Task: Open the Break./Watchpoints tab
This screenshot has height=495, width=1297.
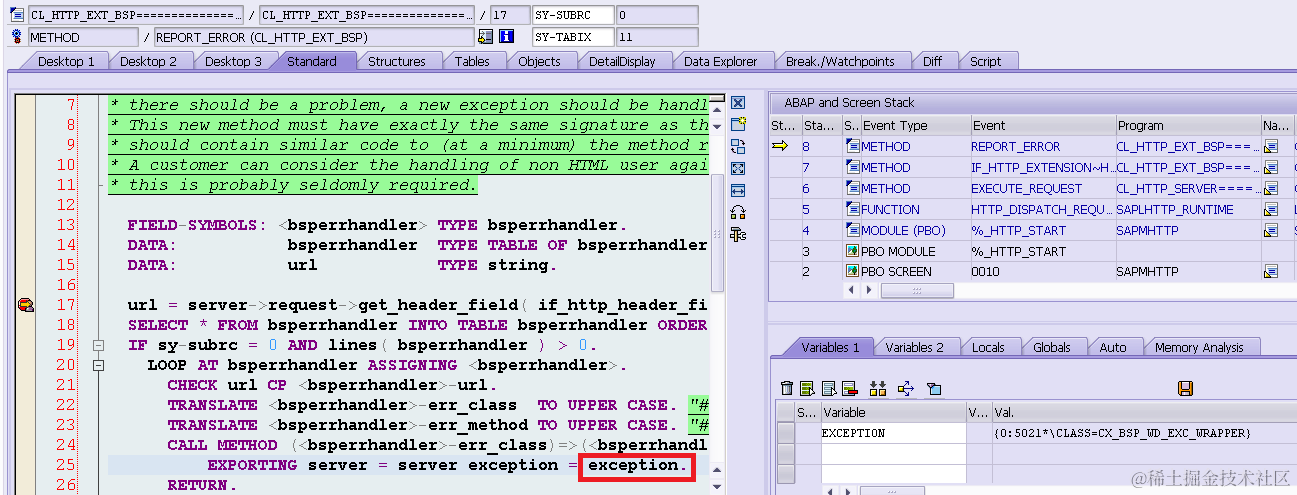Action: pyautogui.click(x=840, y=61)
